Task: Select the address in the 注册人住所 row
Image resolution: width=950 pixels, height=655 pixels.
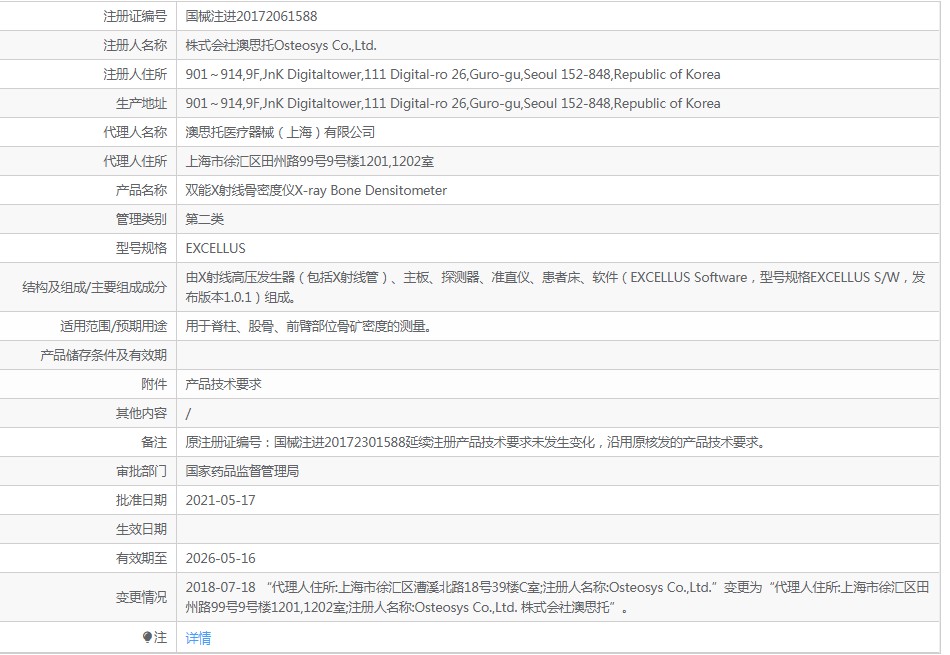Action: 453,75
